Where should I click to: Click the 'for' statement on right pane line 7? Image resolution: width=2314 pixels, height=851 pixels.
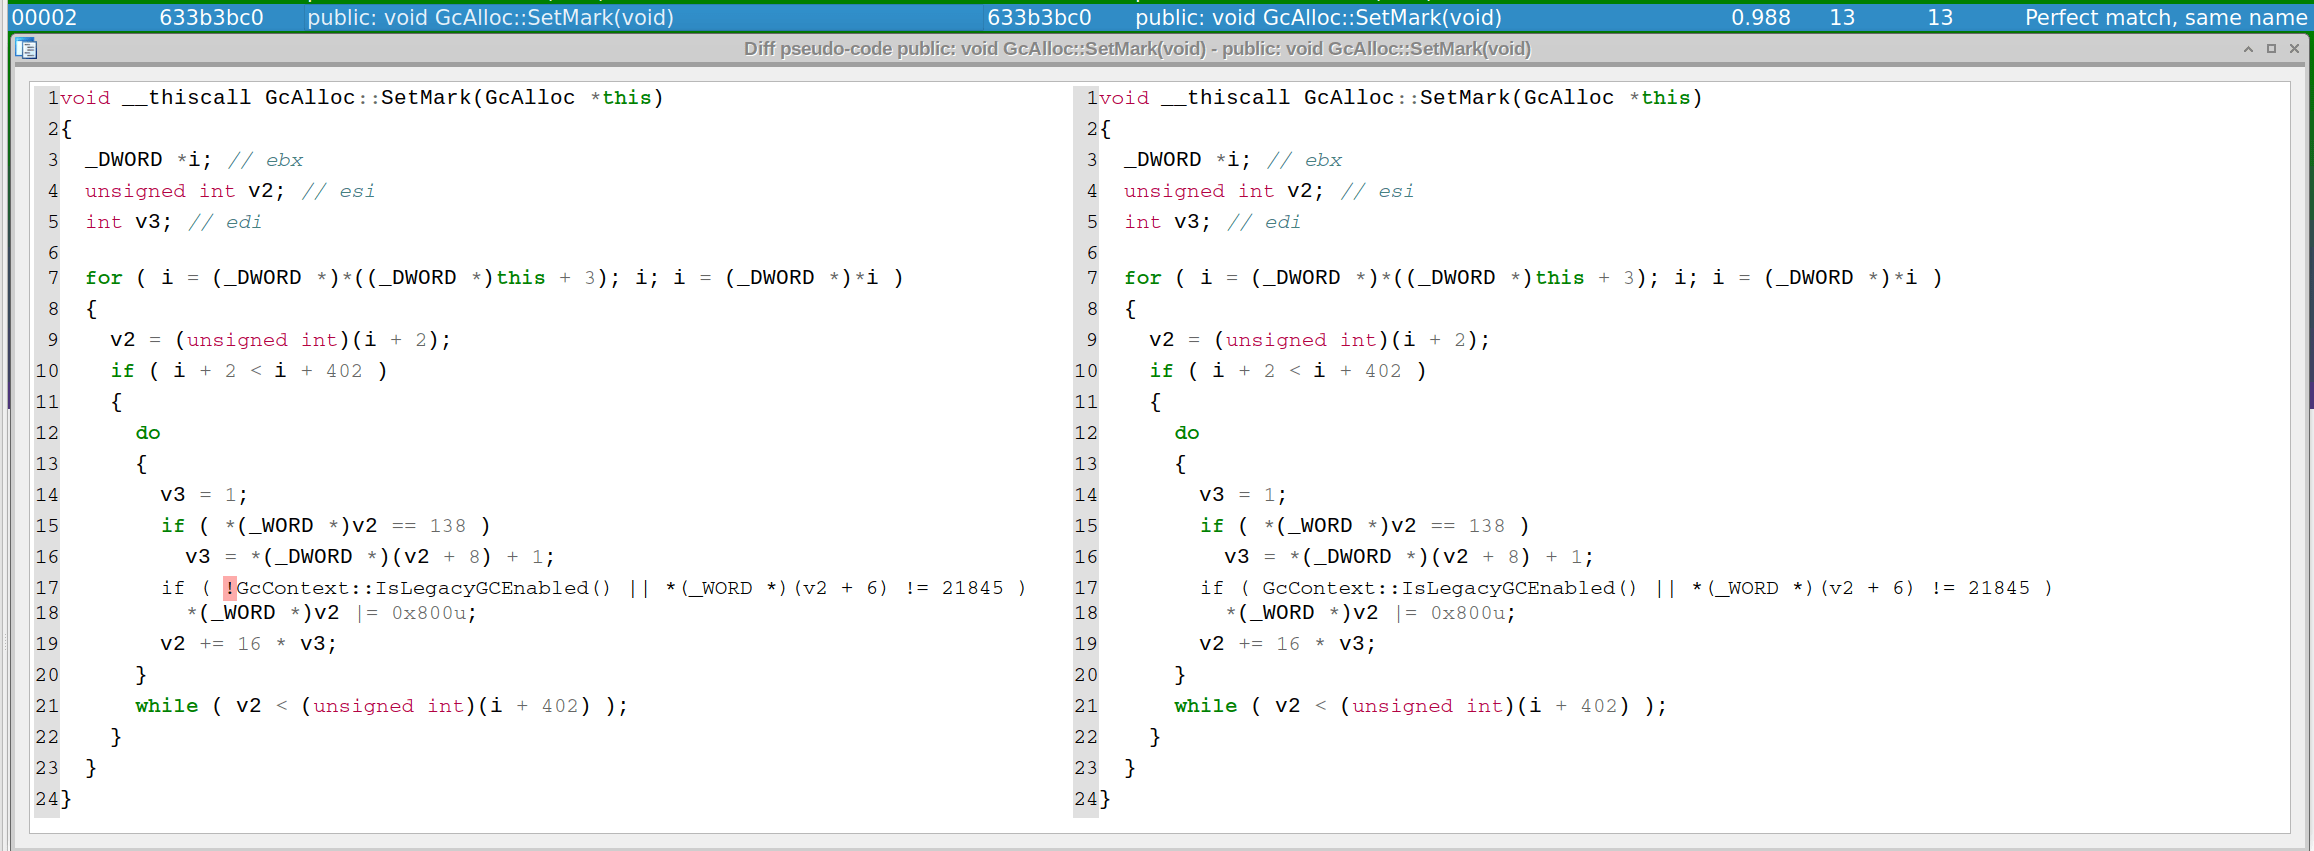click(1533, 278)
